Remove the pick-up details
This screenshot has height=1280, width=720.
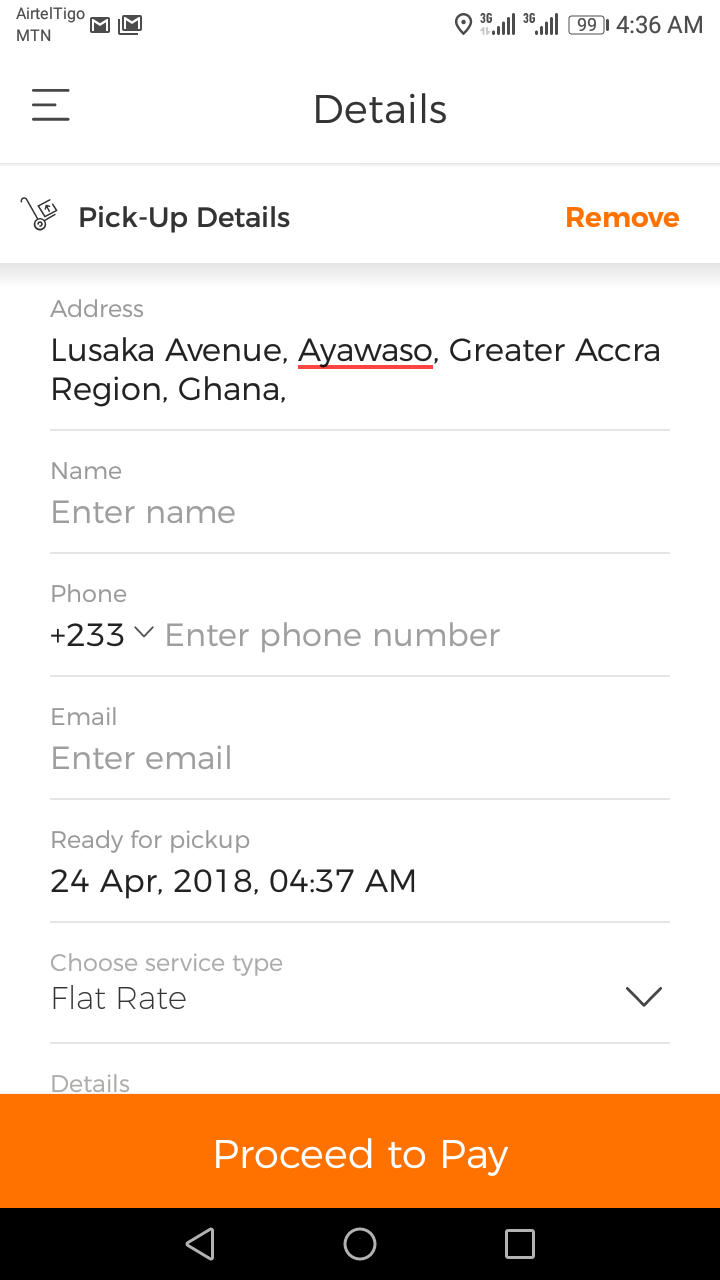622,217
